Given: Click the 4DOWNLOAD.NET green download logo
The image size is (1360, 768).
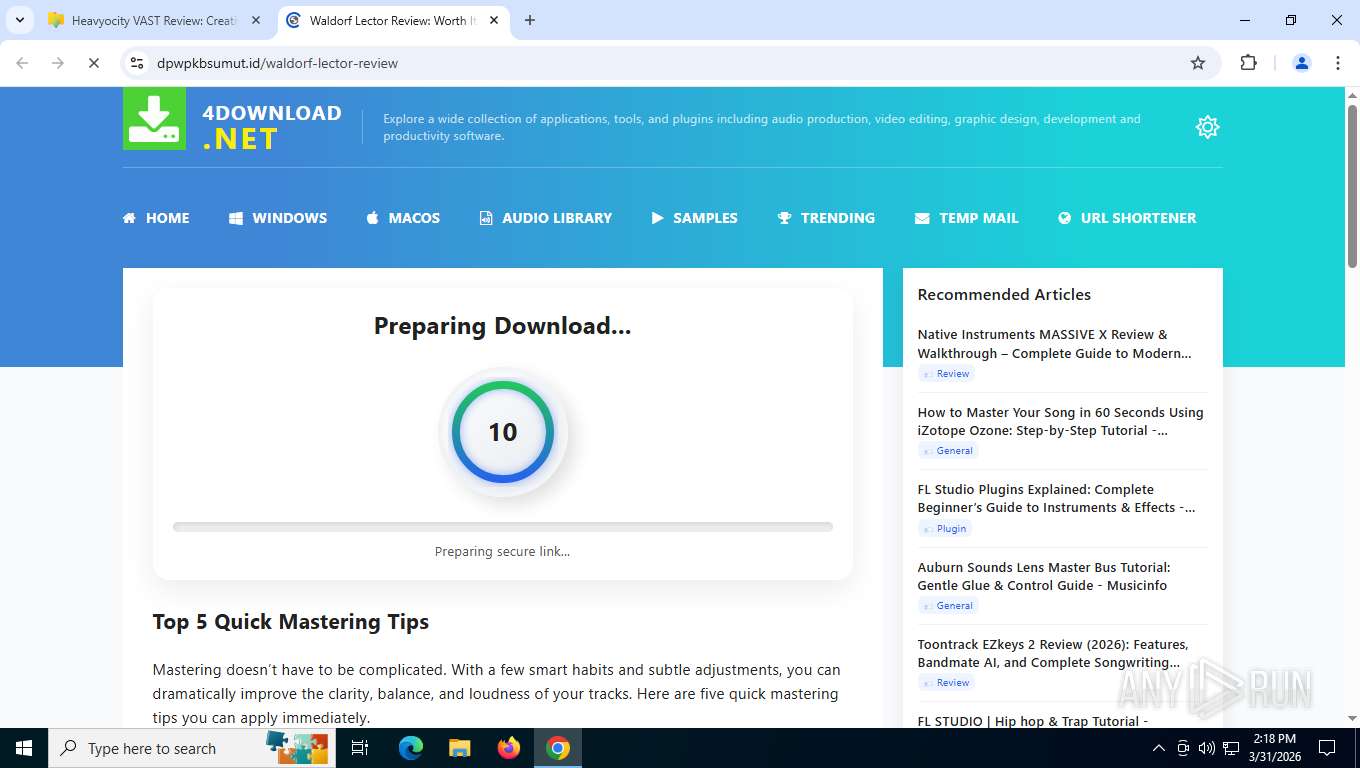Looking at the screenshot, I should [154, 118].
